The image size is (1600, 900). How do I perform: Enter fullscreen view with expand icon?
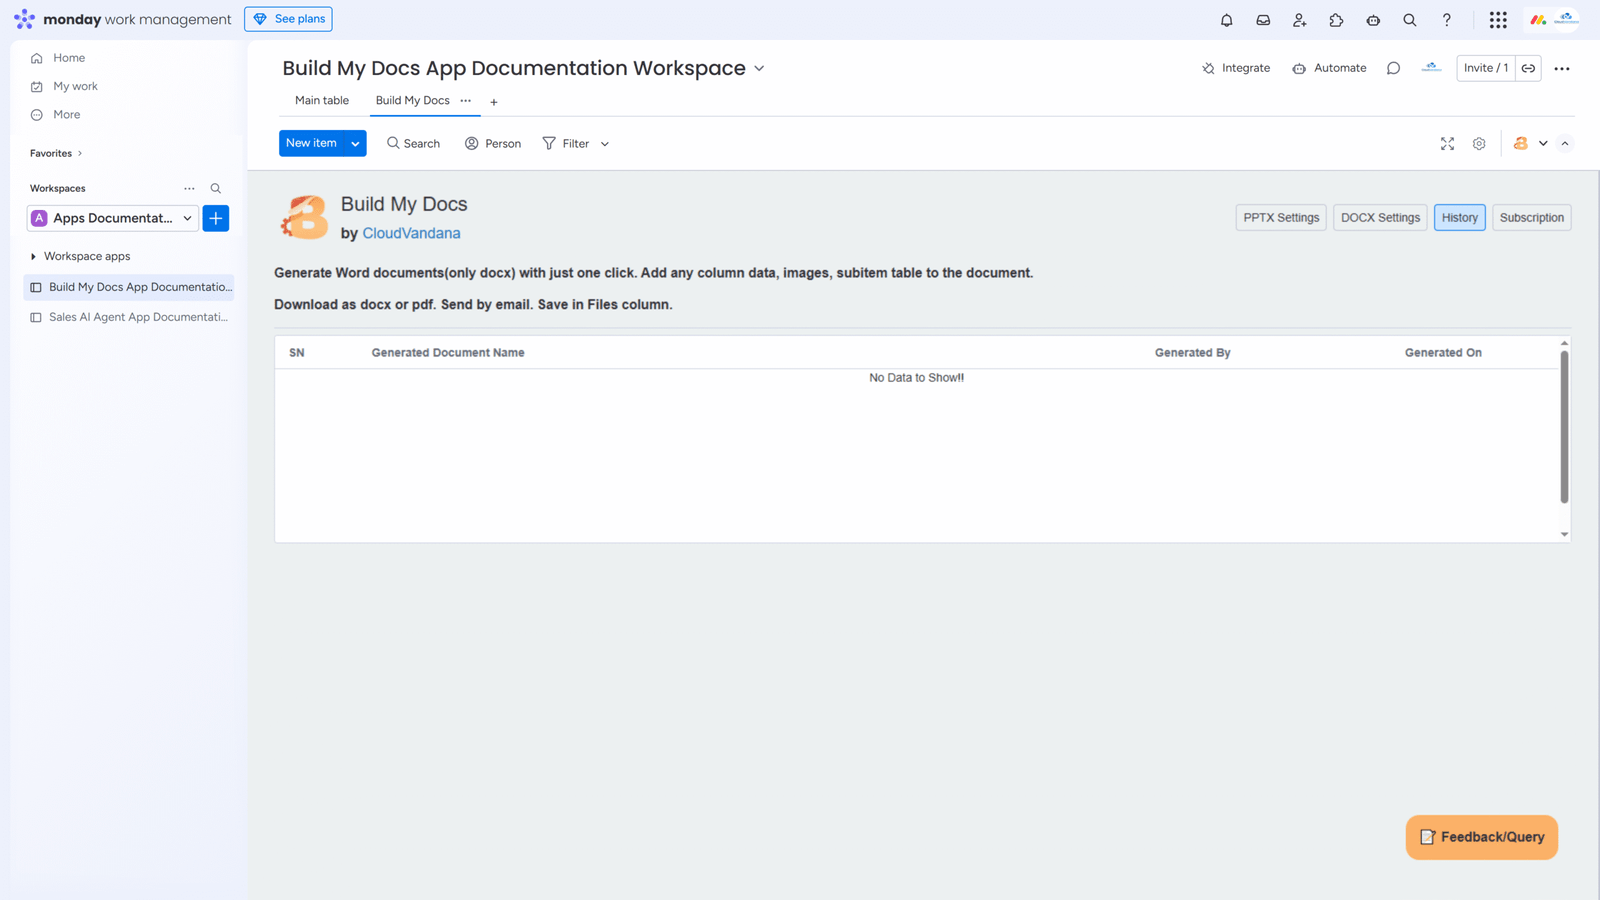coord(1447,144)
